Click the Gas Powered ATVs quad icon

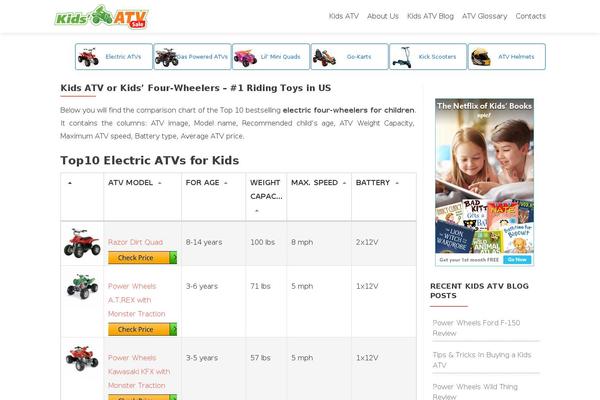point(166,57)
